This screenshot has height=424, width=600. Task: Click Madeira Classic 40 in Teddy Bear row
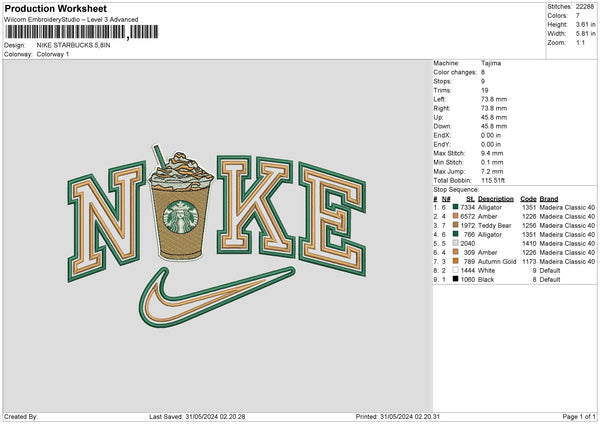[x=567, y=225]
